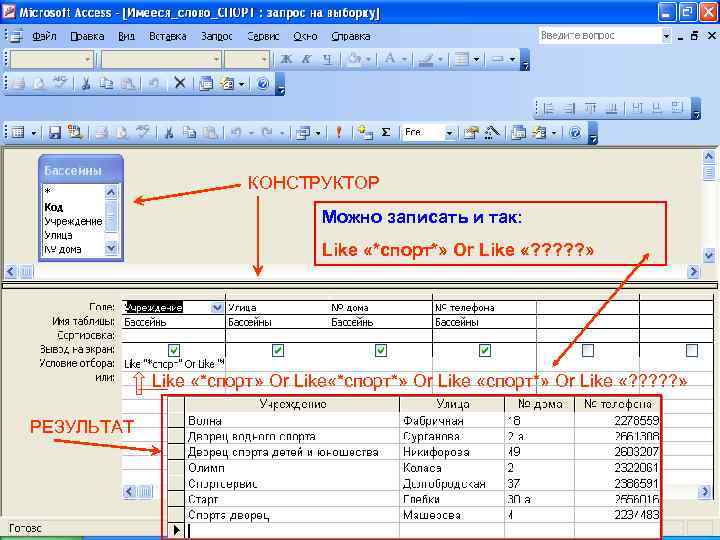The width and height of the screenshot is (720, 540).
Task: Uncheck Show checkbox under Улица field
Action: [277, 350]
